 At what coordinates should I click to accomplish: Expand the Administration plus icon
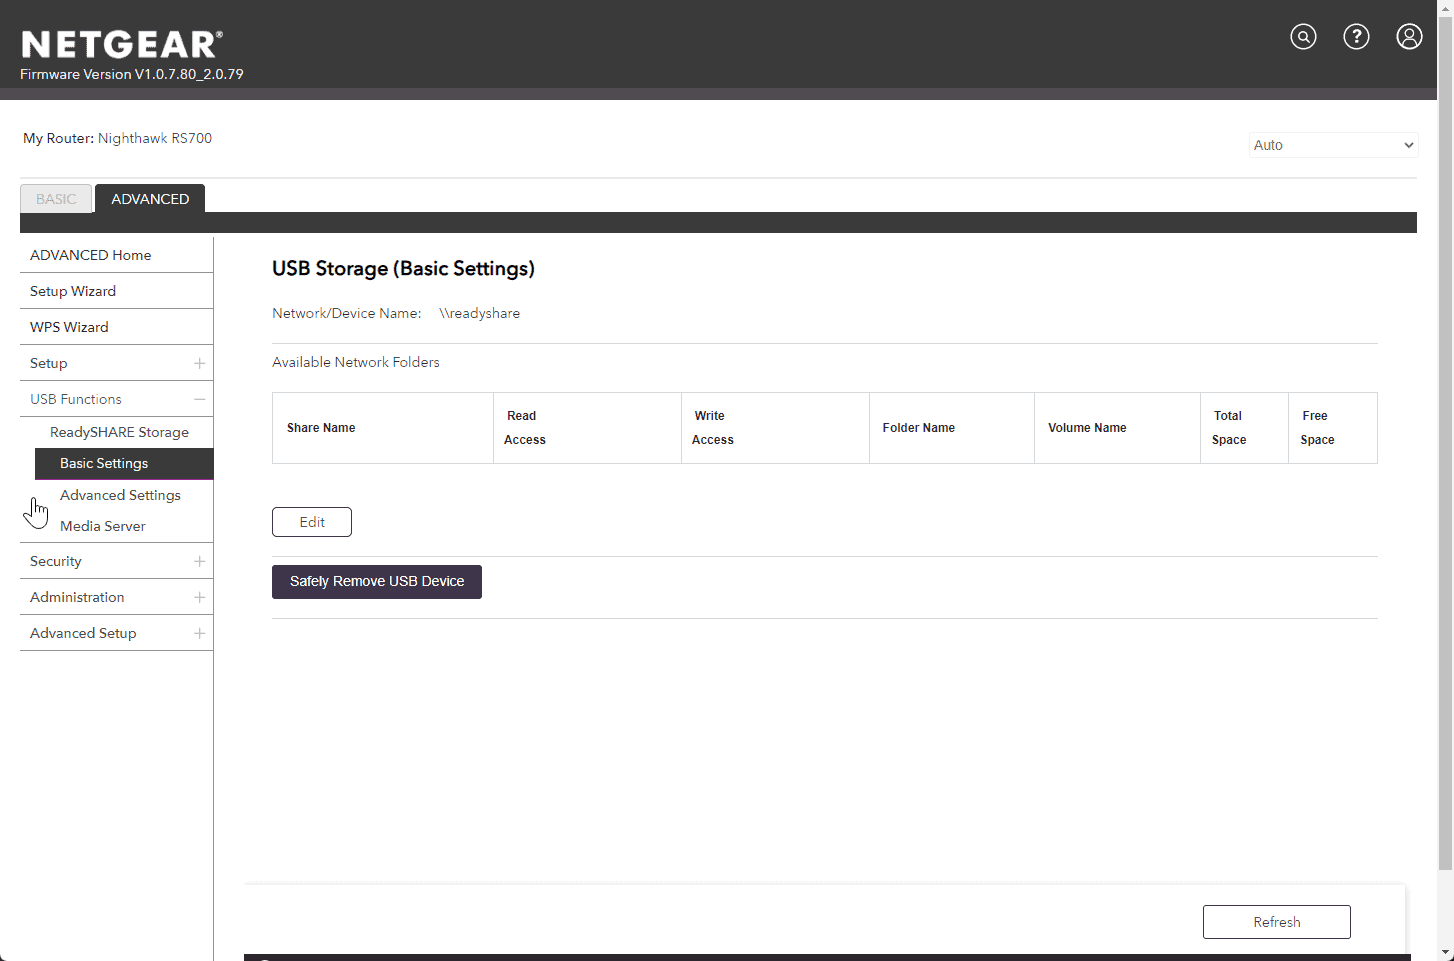199,597
